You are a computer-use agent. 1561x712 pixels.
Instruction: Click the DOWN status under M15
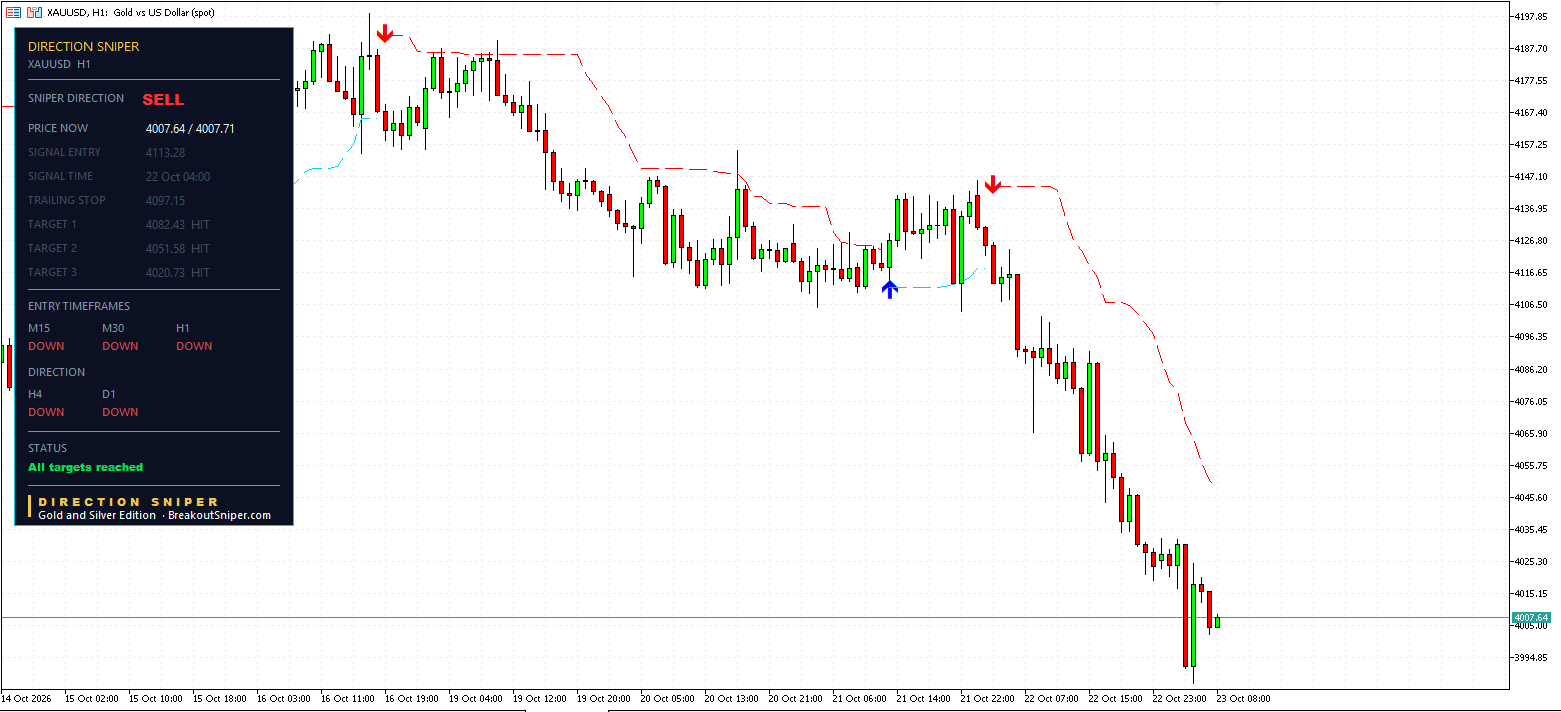46,347
